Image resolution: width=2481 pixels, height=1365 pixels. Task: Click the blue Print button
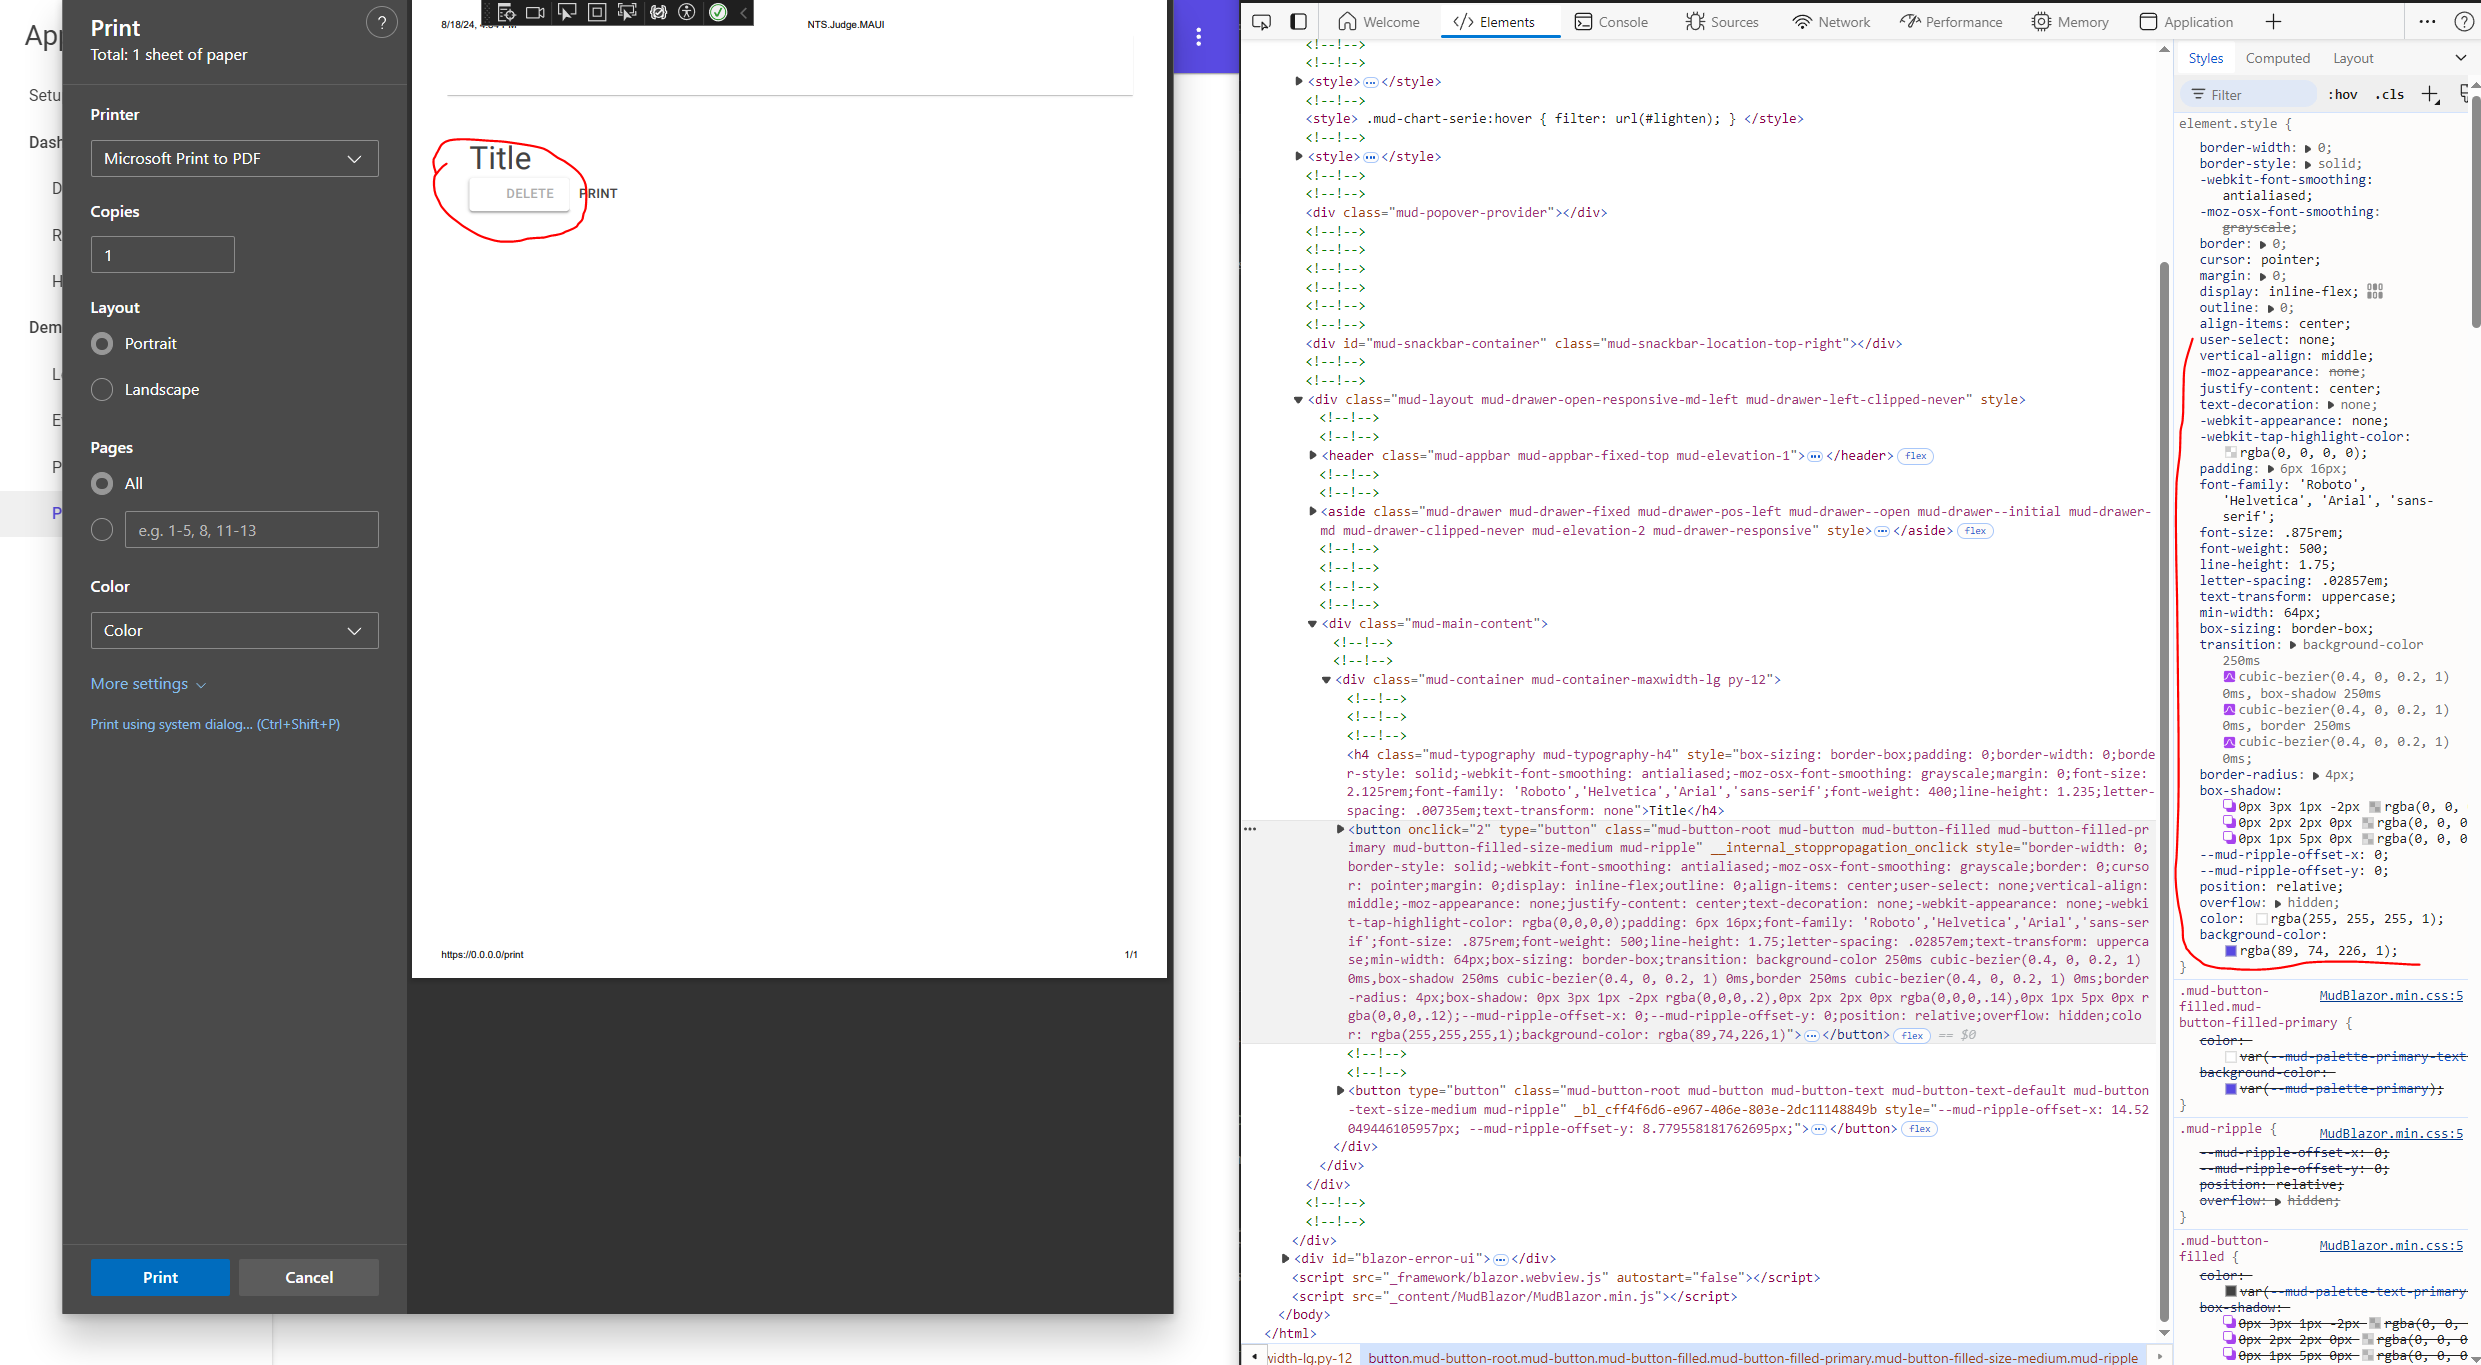pos(160,1278)
